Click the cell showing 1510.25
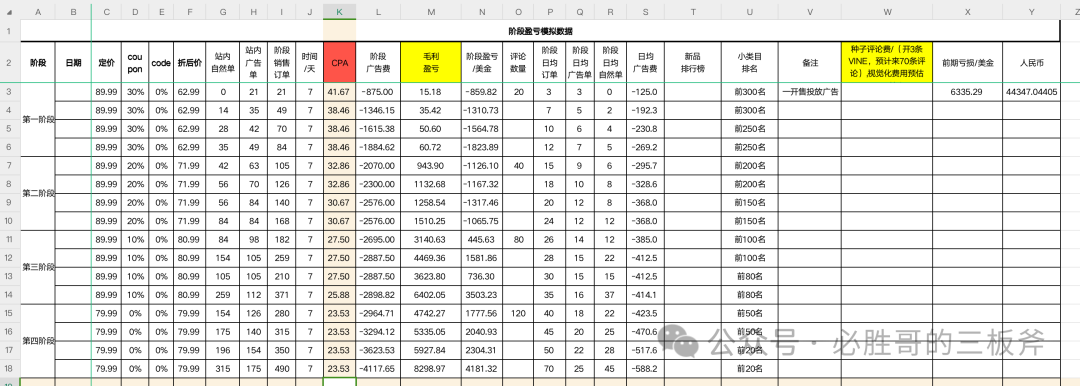 (431, 221)
